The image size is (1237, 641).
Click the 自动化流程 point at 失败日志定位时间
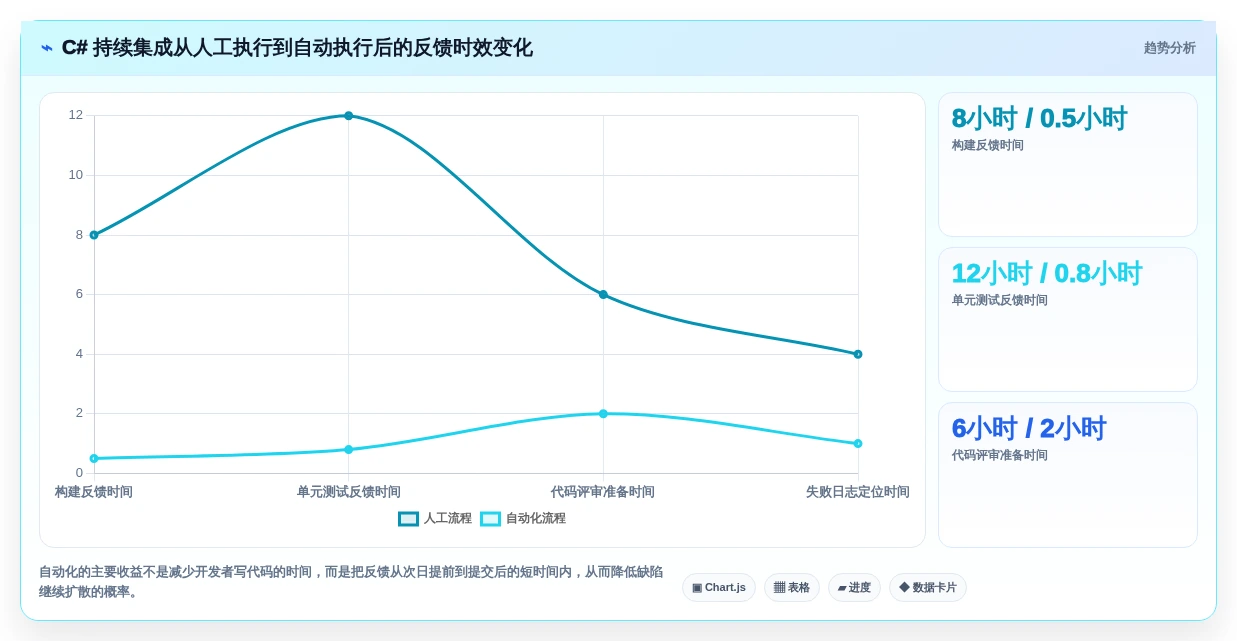[858, 443]
